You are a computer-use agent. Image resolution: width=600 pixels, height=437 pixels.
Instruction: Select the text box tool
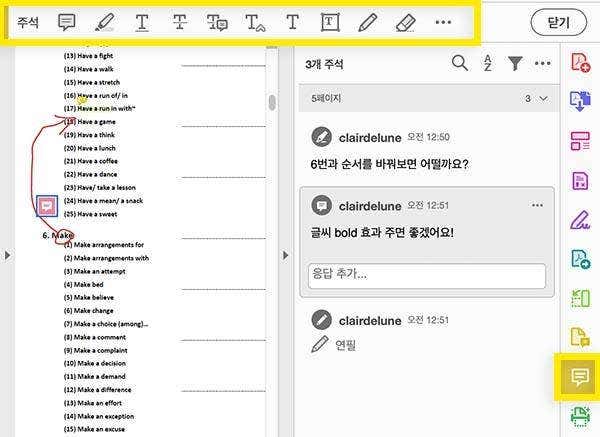click(330, 22)
